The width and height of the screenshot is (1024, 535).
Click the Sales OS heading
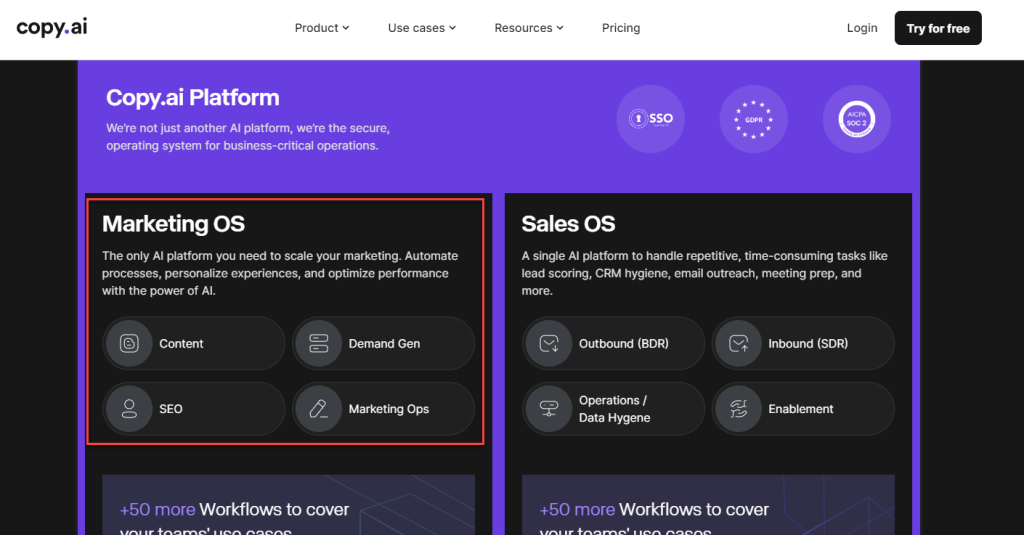[568, 224]
